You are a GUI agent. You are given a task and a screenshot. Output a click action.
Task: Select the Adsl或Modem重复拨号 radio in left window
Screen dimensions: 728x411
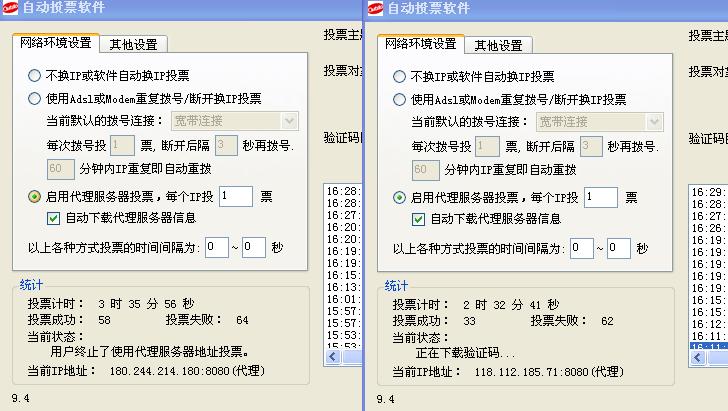tap(35, 99)
